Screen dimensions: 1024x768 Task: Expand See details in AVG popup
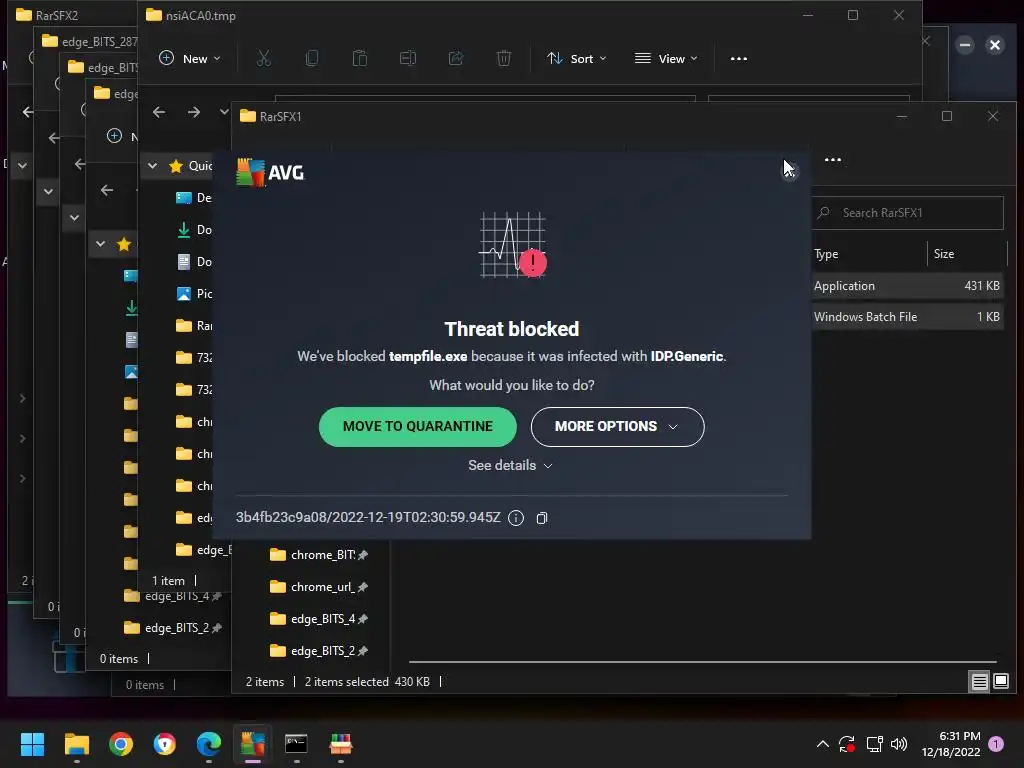pyautogui.click(x=510, y=465)
